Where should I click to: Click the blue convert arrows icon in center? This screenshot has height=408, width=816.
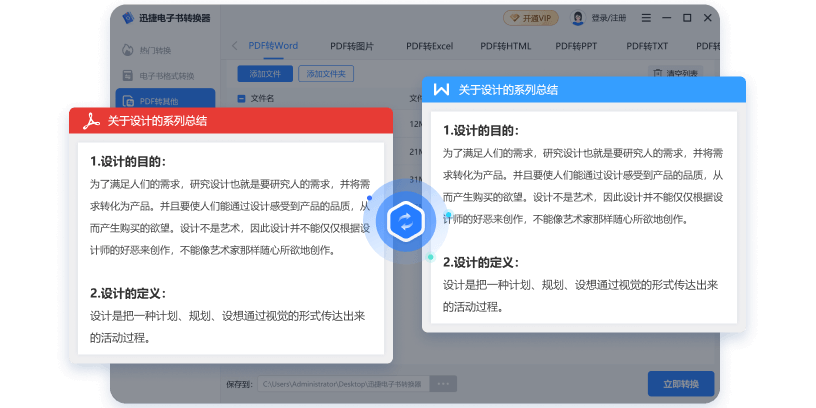click(x=406, y=221)
